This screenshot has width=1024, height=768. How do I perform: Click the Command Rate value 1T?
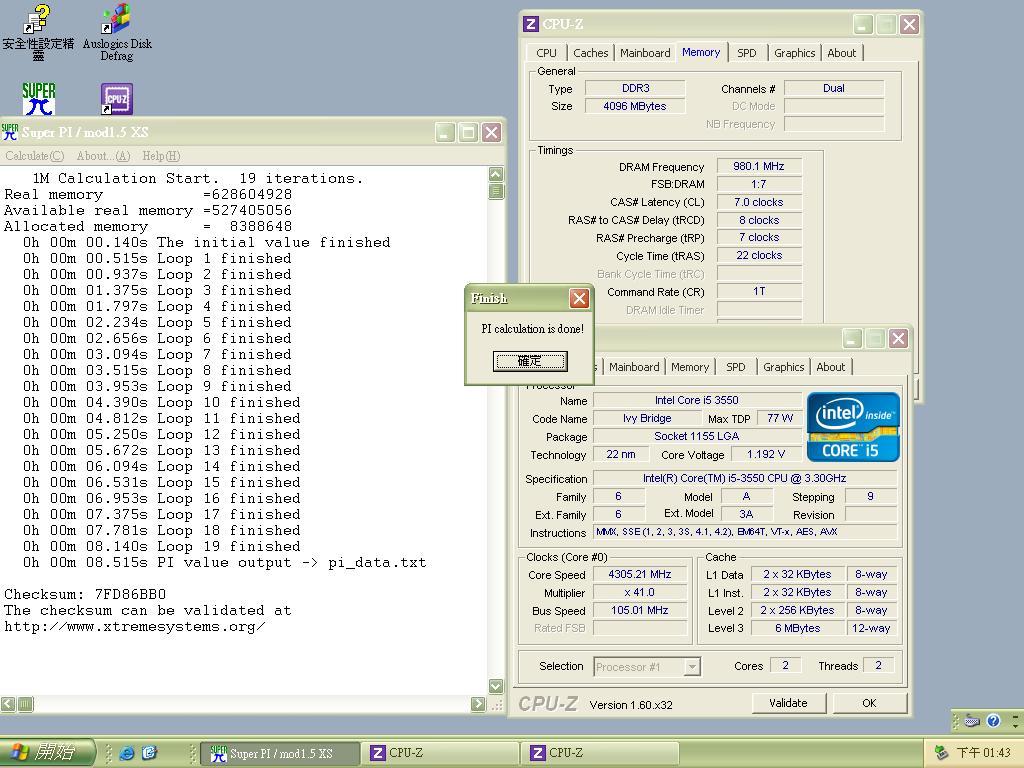pos(759,291)
